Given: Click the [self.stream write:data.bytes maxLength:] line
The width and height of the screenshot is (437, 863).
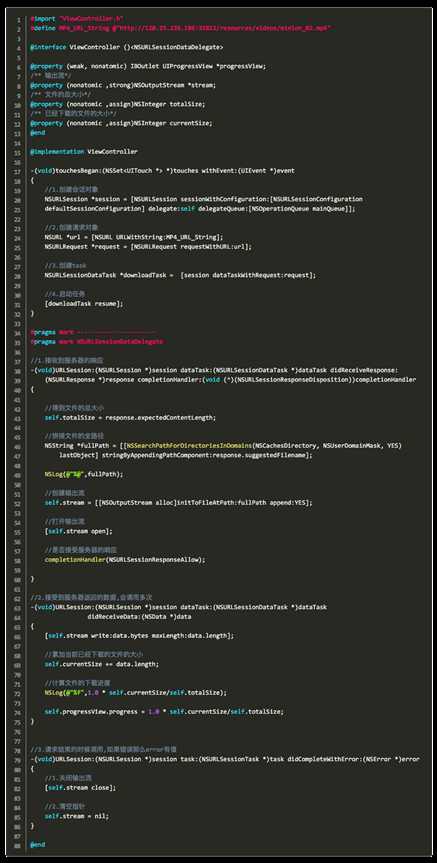Looking at the screenshot, I should 139,635.
